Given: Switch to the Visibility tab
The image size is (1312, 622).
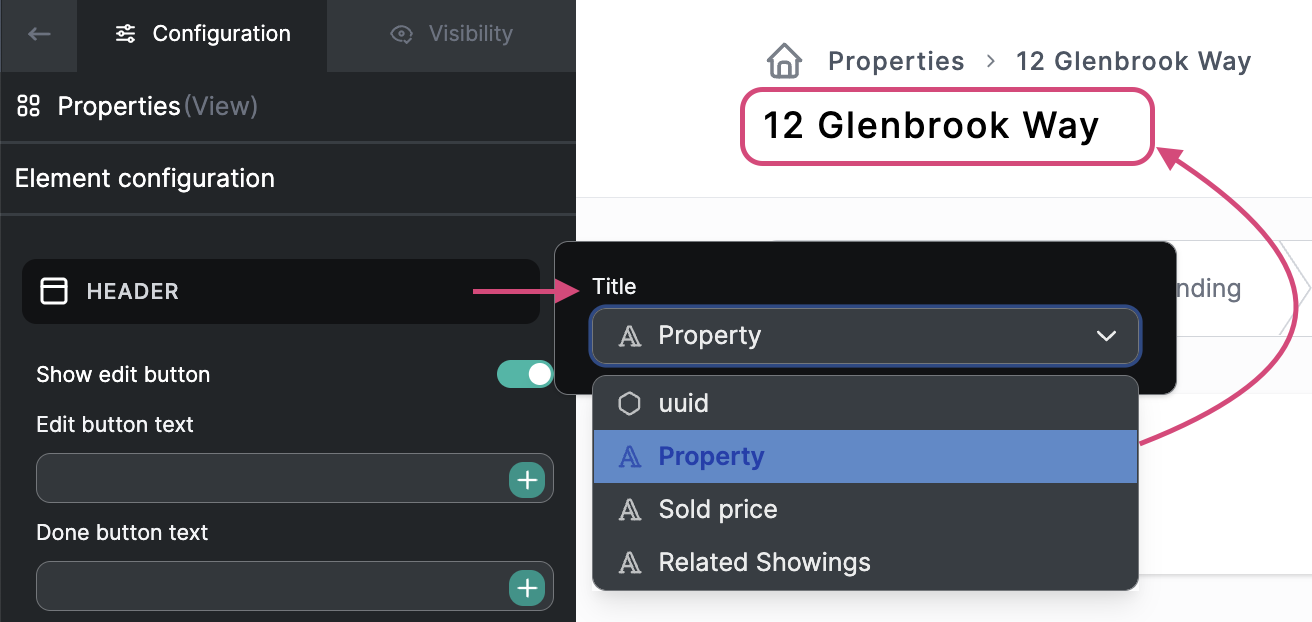Looking at the screenshot, I should point(451,34).
